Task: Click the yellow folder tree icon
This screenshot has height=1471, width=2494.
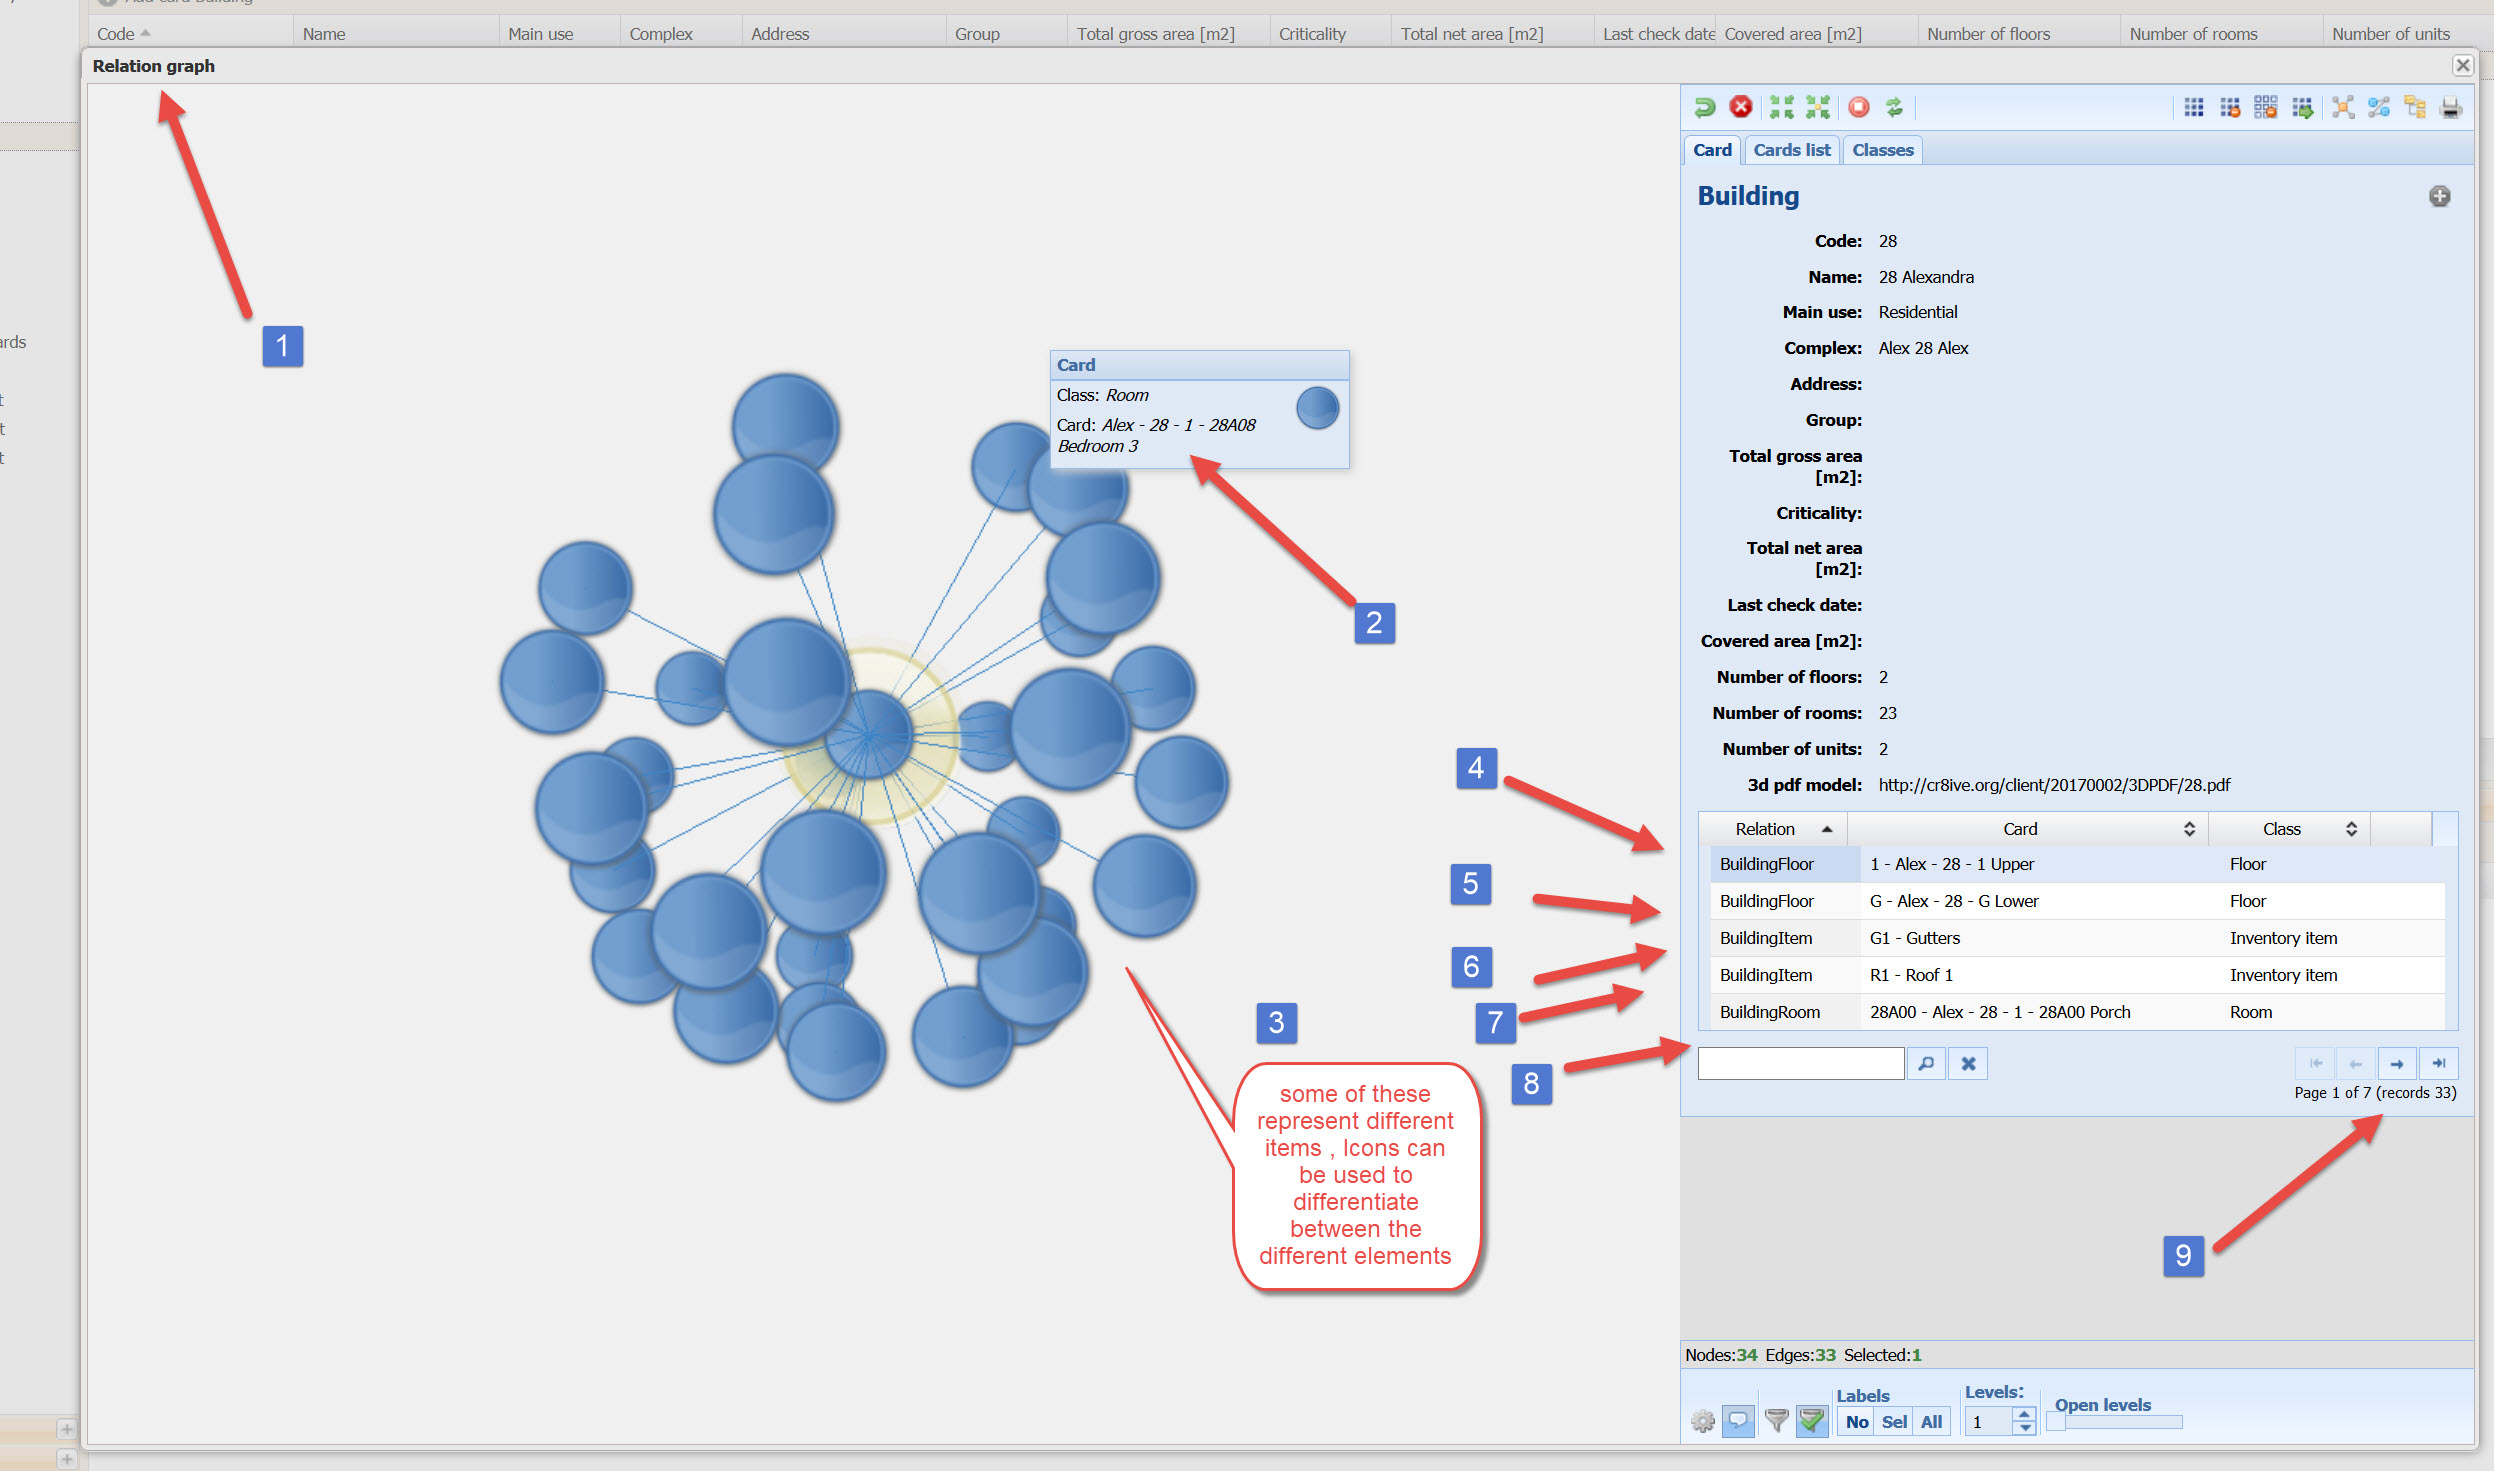Action: coord(2415,108)
